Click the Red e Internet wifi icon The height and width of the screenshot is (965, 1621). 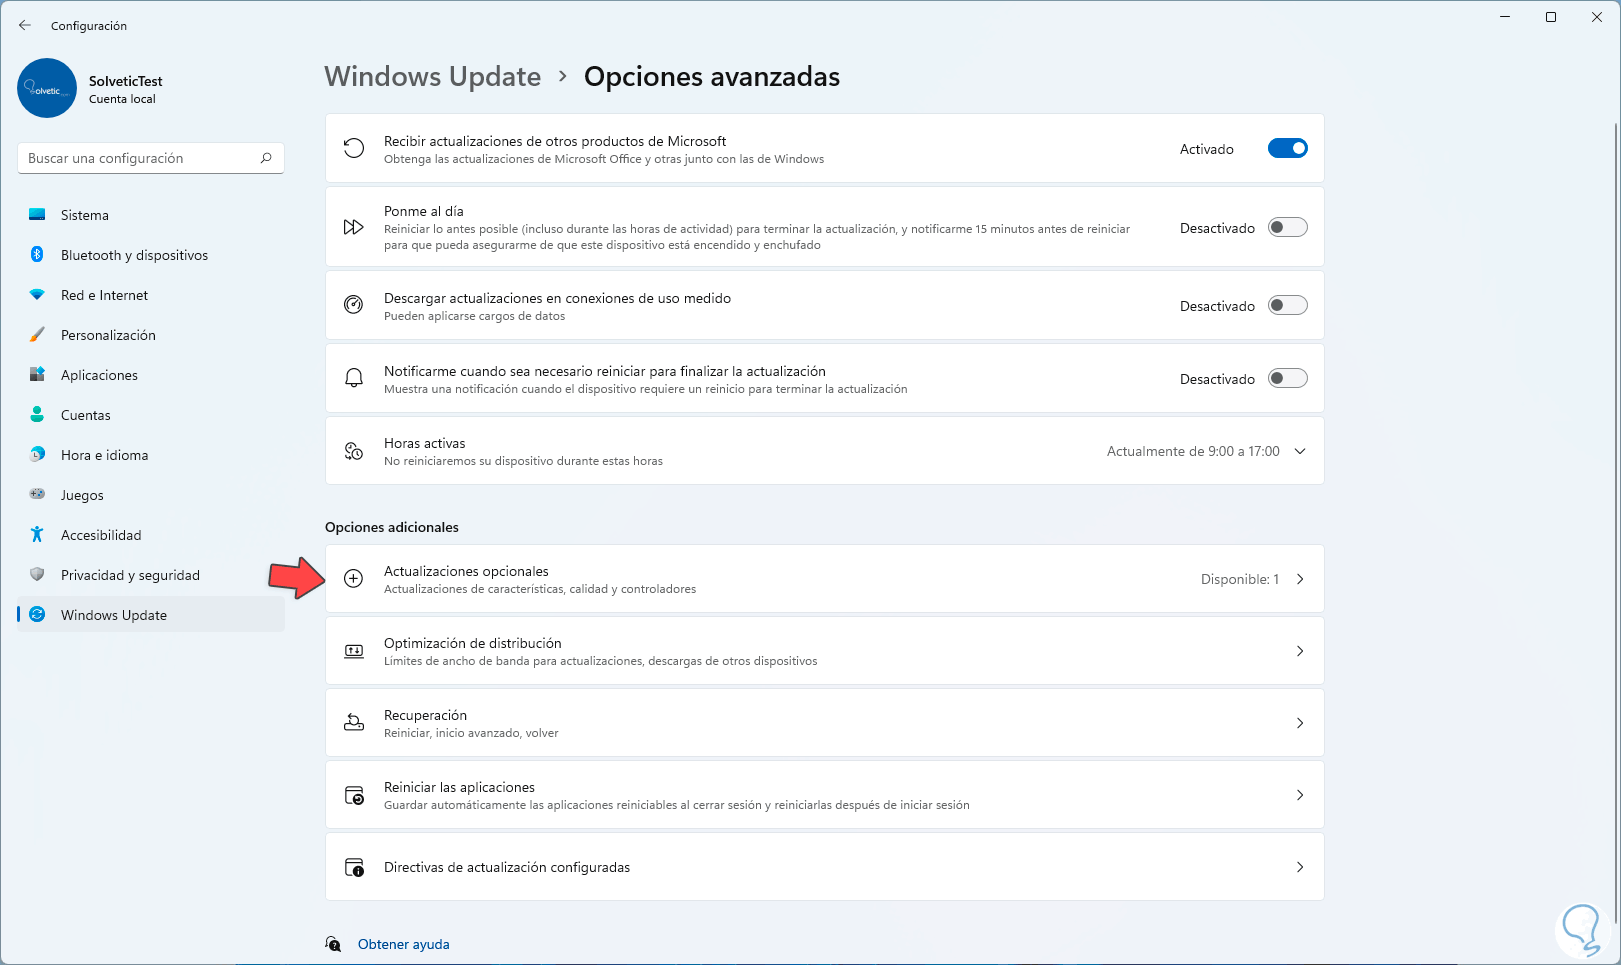point(37,295)
